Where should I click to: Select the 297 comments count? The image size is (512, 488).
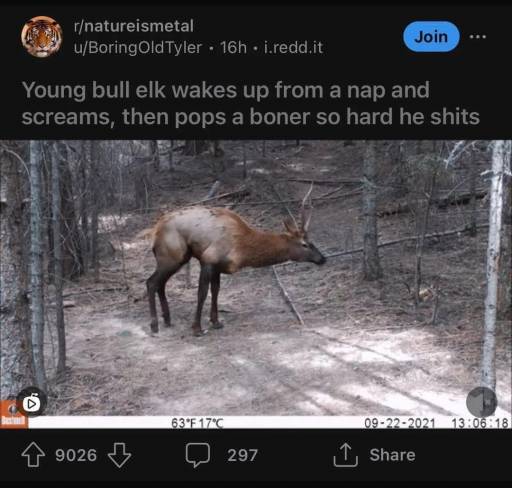point(243,455)
